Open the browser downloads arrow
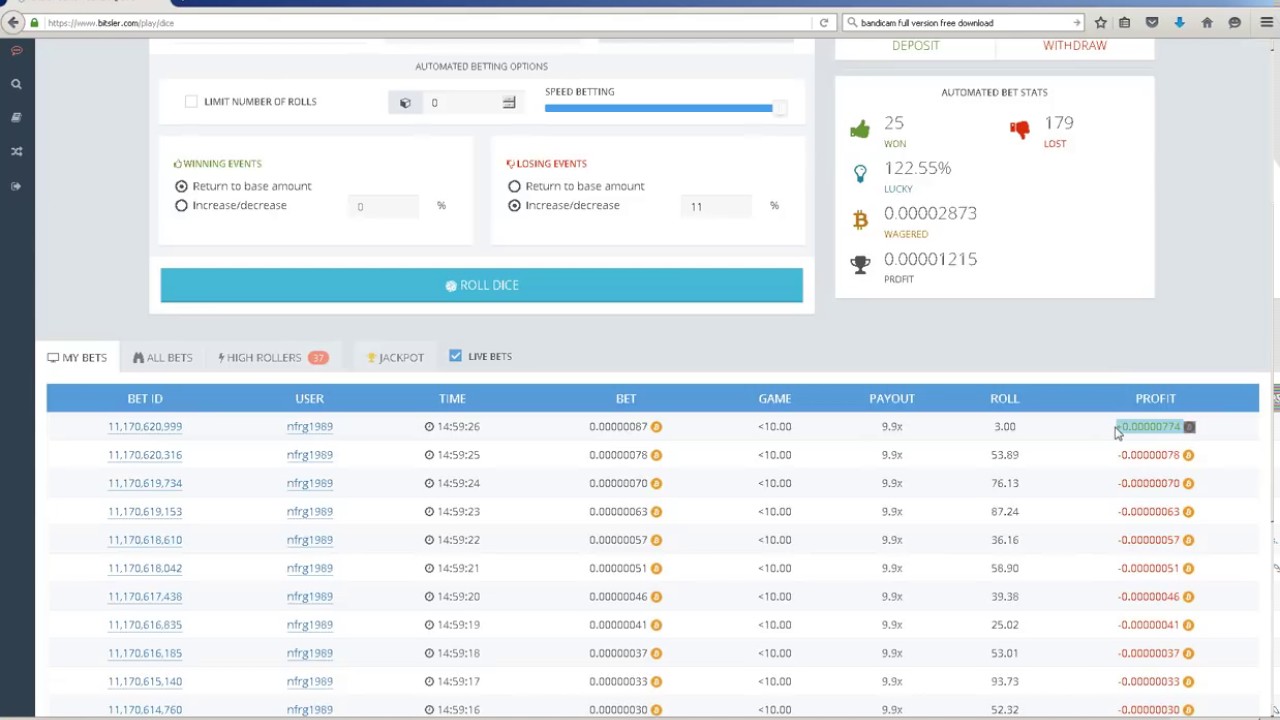 pos(1179,22)
